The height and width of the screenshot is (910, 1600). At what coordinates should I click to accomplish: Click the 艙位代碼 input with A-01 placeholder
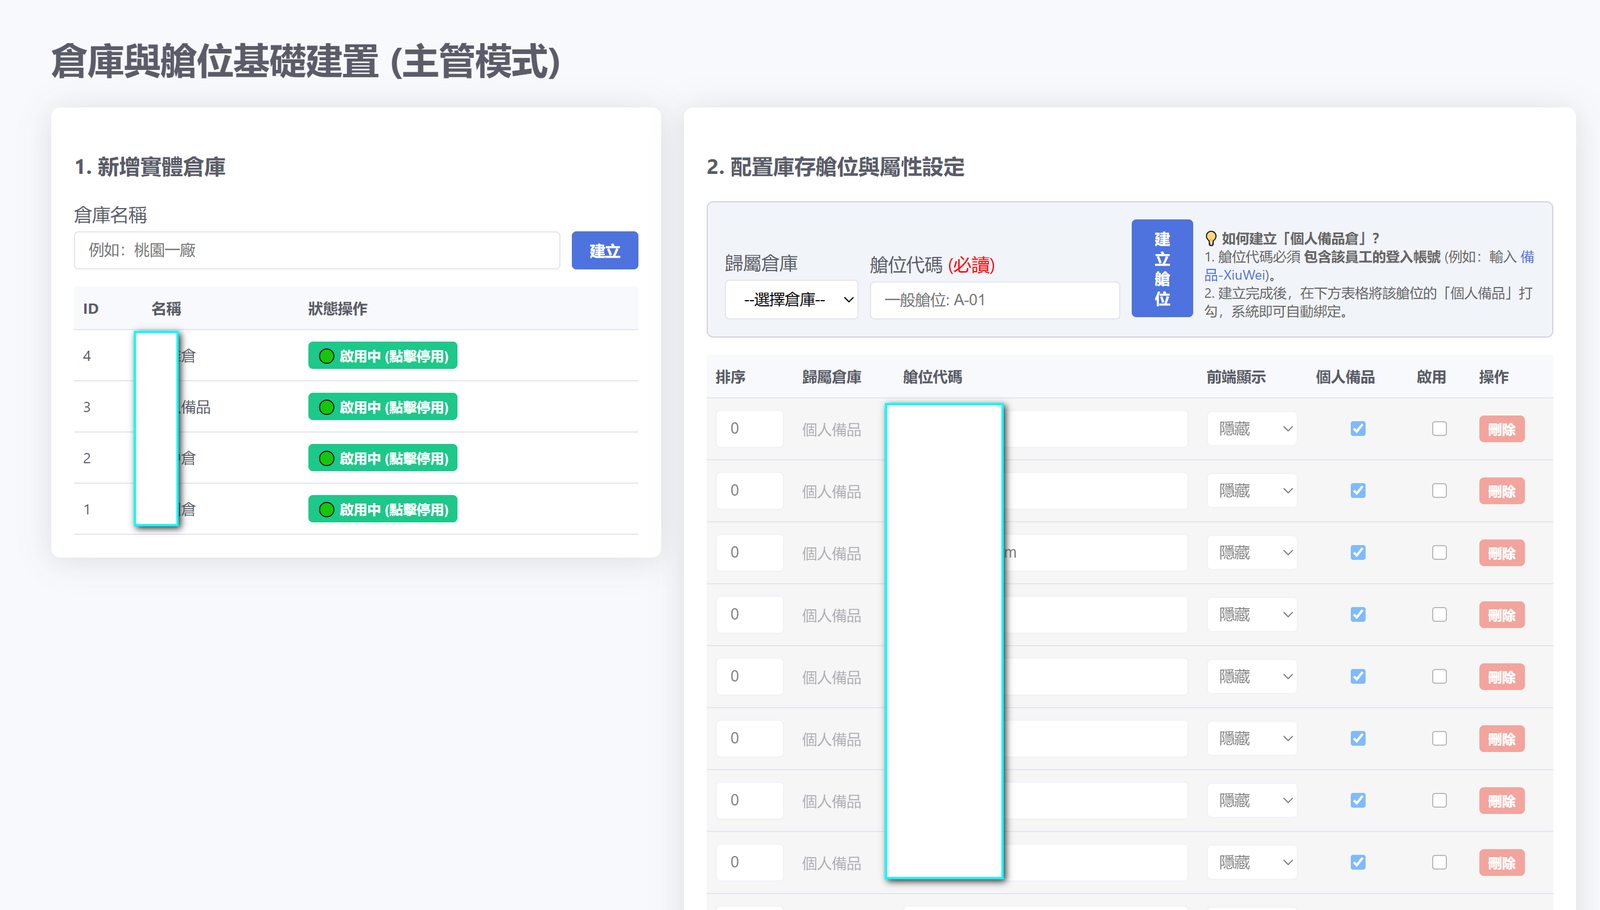coord(995,300)
